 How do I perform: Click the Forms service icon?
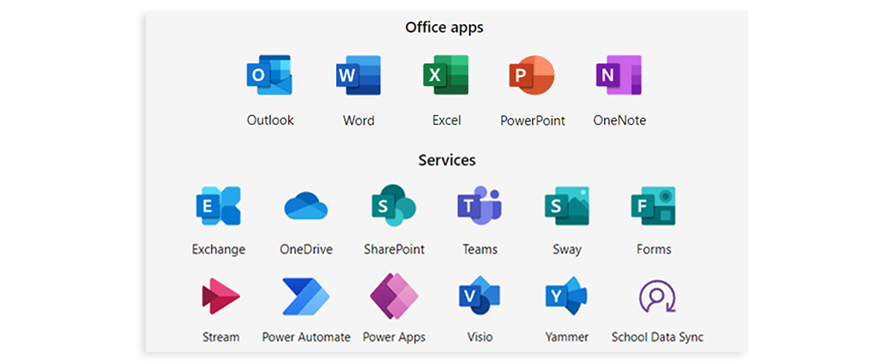coord(654,205)
